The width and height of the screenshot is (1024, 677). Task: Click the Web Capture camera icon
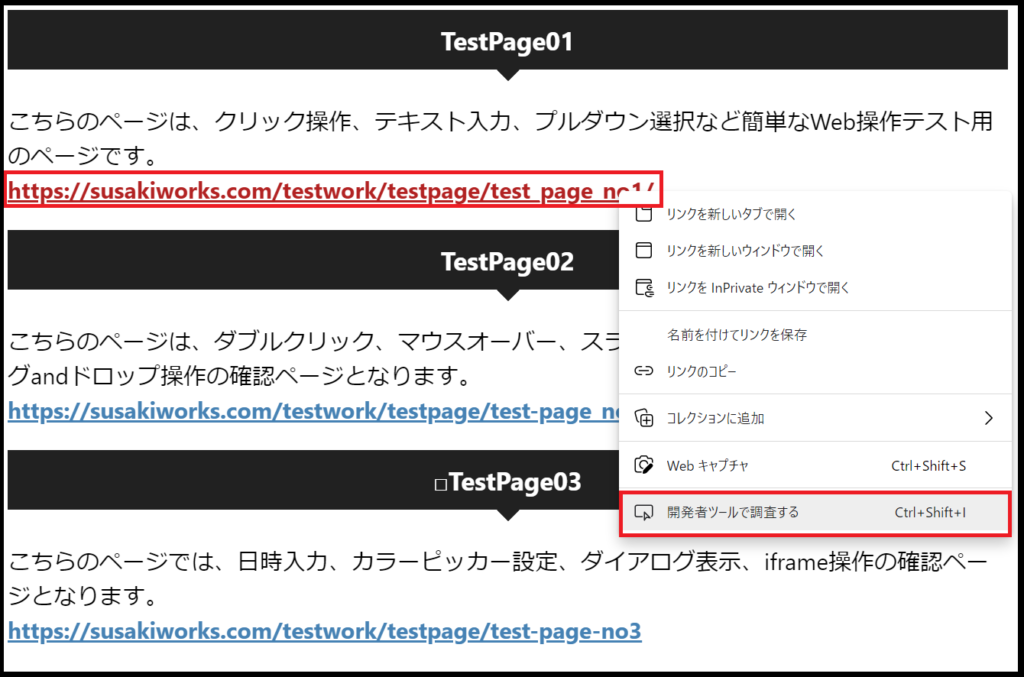(x=644, y=465)
